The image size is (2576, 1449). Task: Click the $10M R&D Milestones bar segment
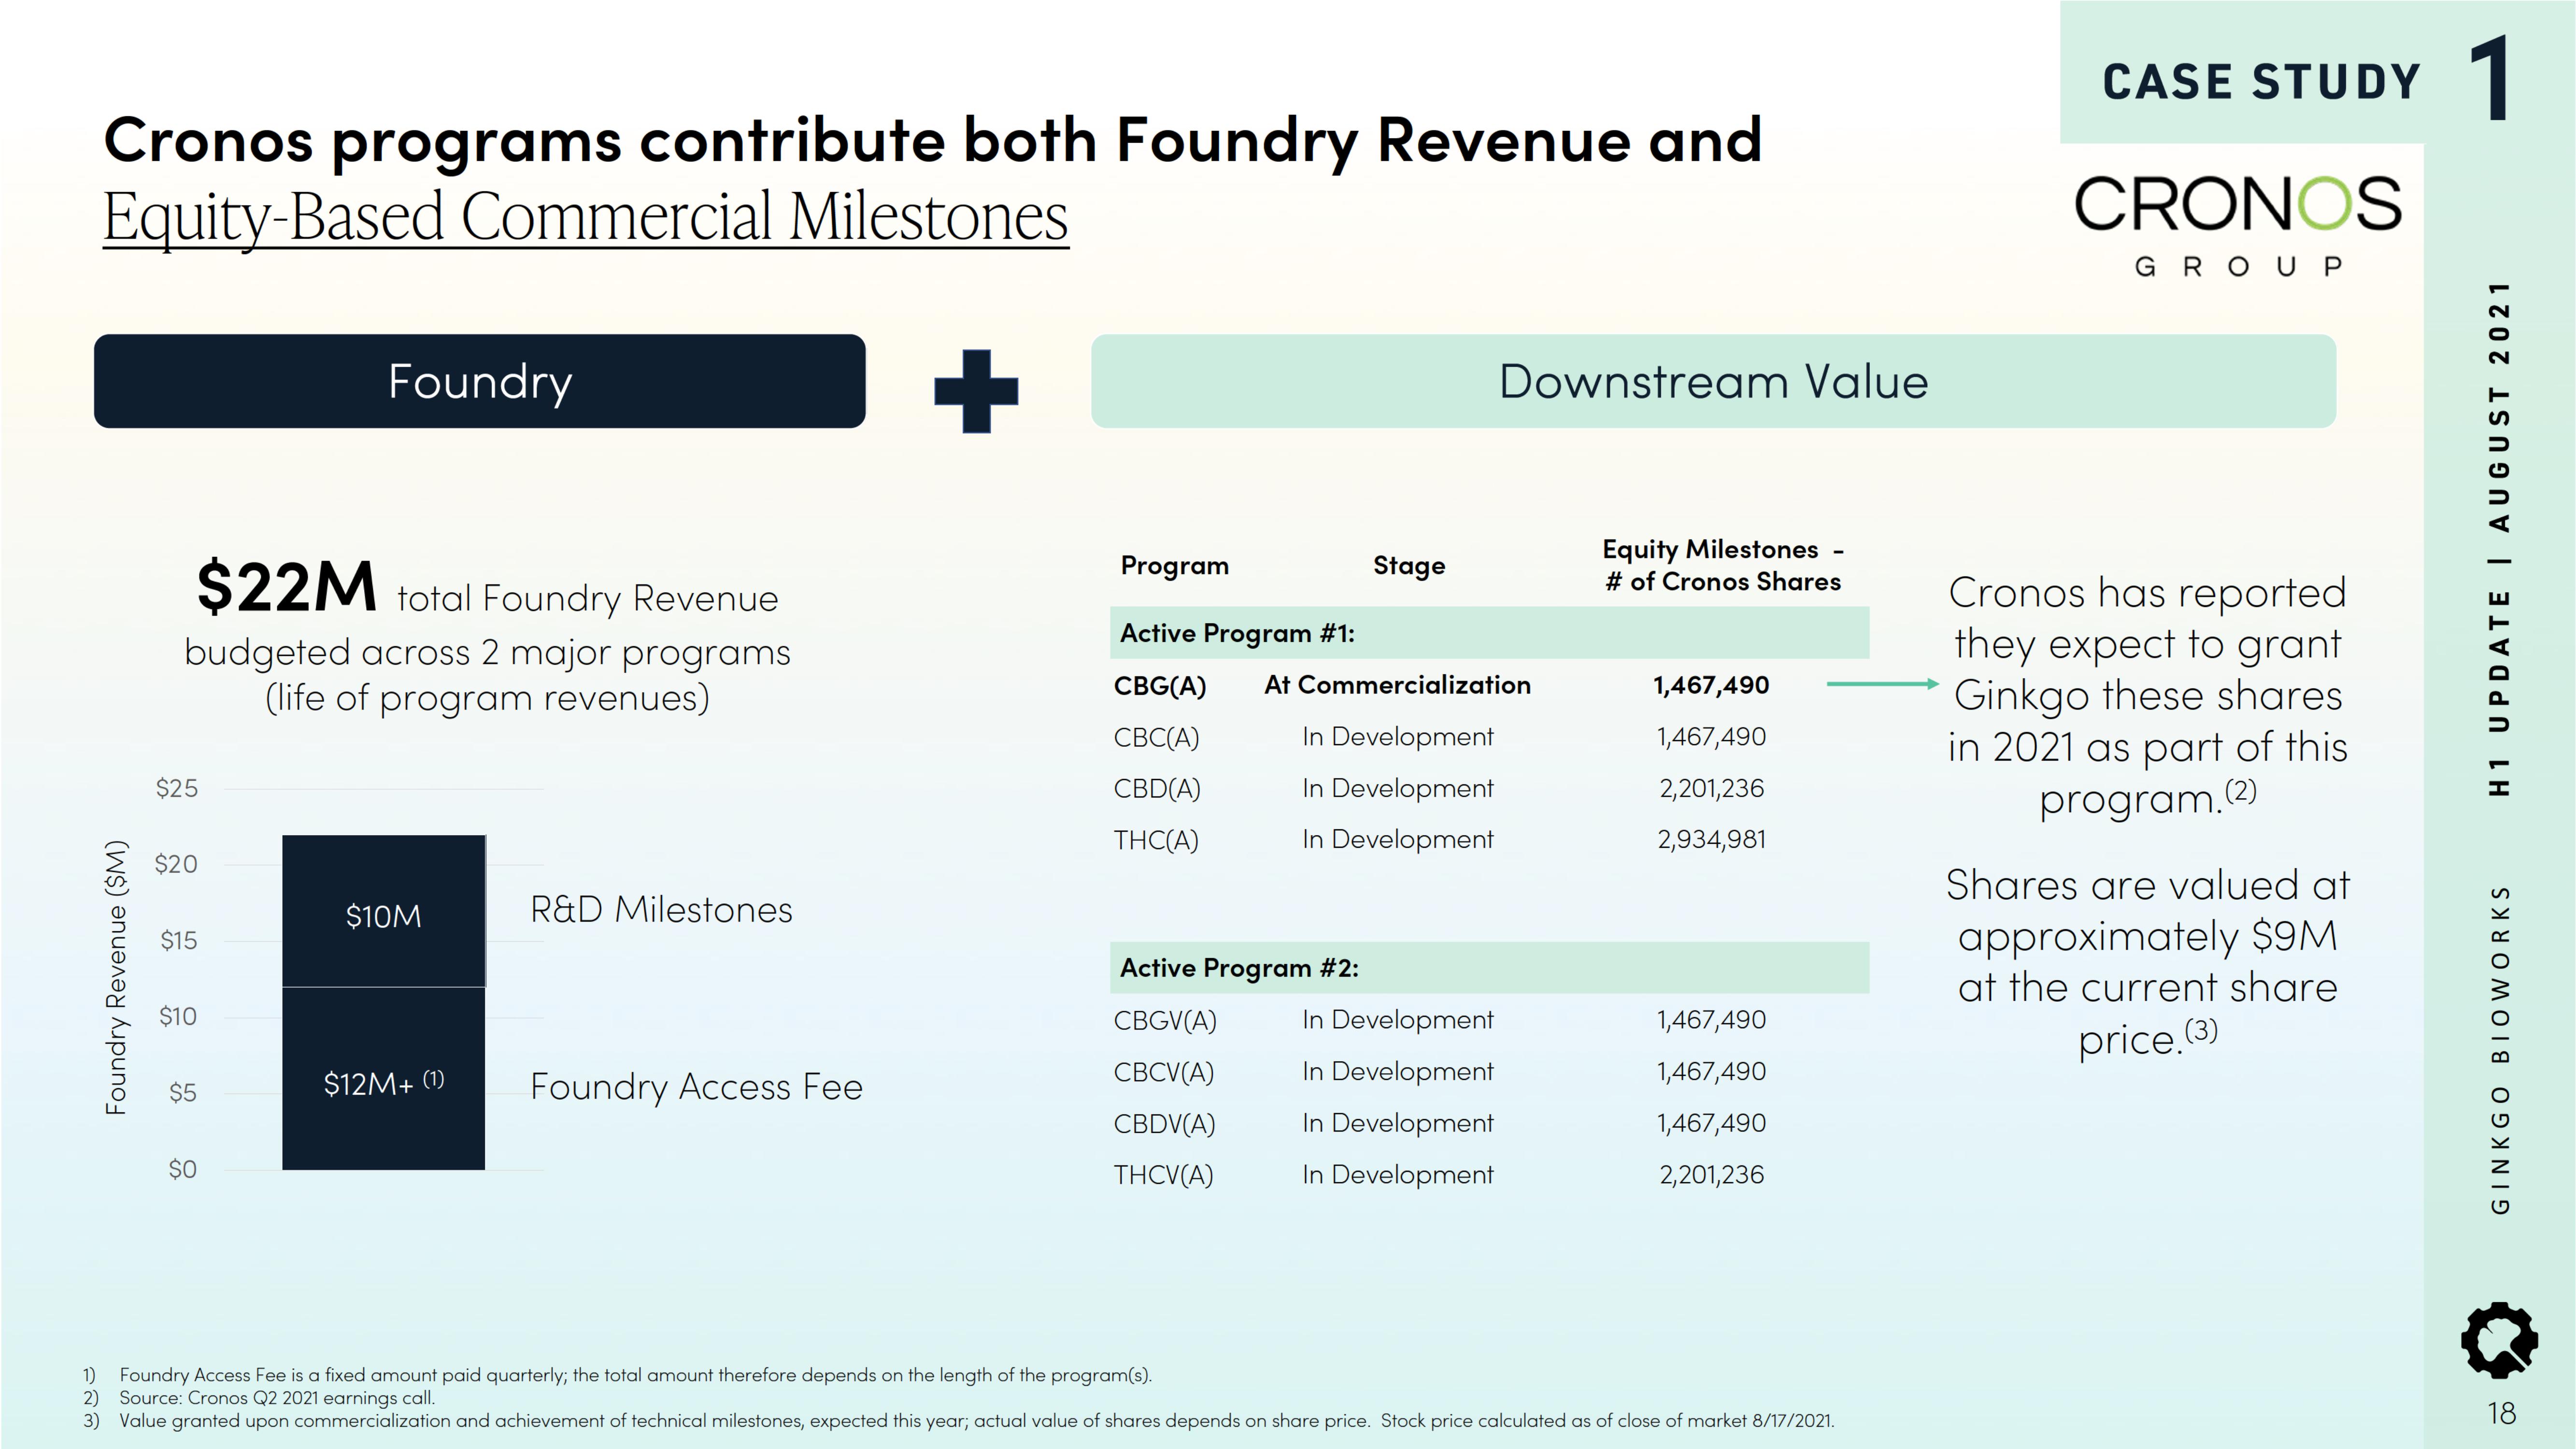point(384,911)
